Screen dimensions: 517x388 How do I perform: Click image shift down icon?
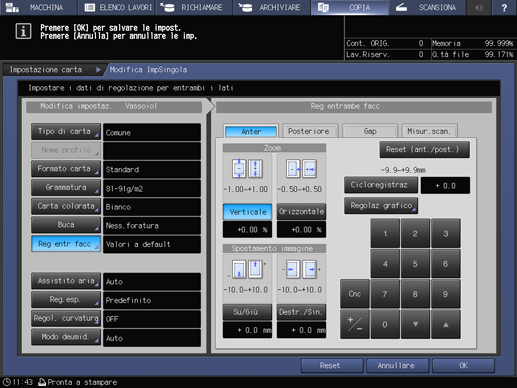pyautogui.click(x=239, y=269)
